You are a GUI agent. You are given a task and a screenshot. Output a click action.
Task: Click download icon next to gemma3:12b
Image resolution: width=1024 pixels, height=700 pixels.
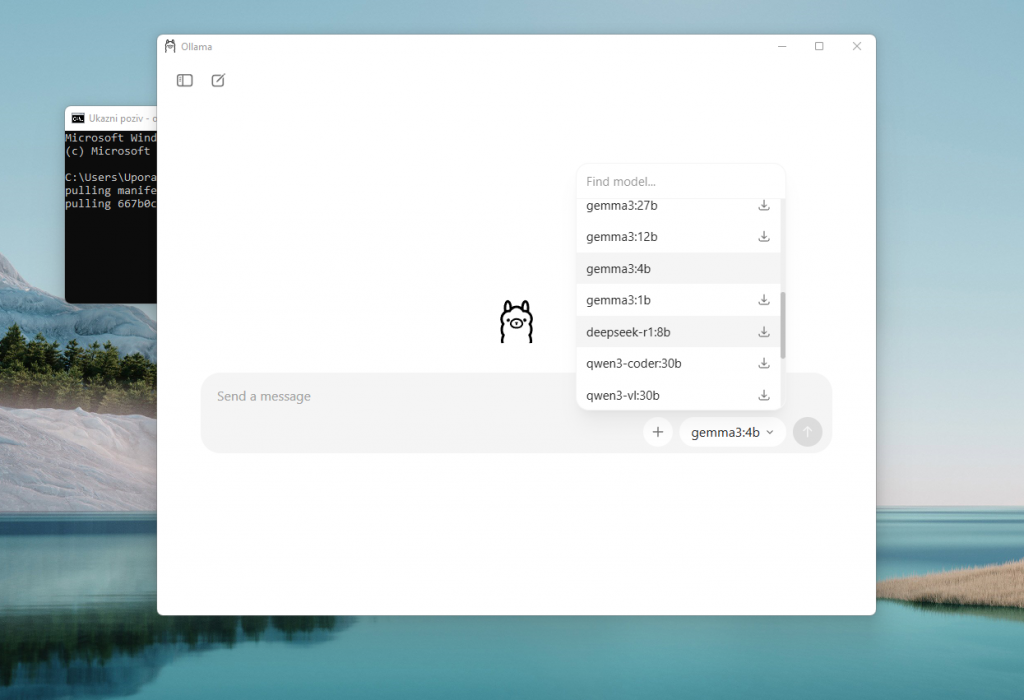(764, 237)
